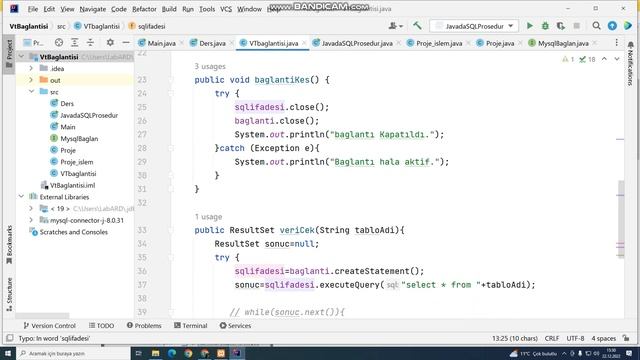Viewport: 640px width, 360px height.
Task: Open the Refactor menu
Action: click(144, 9)
